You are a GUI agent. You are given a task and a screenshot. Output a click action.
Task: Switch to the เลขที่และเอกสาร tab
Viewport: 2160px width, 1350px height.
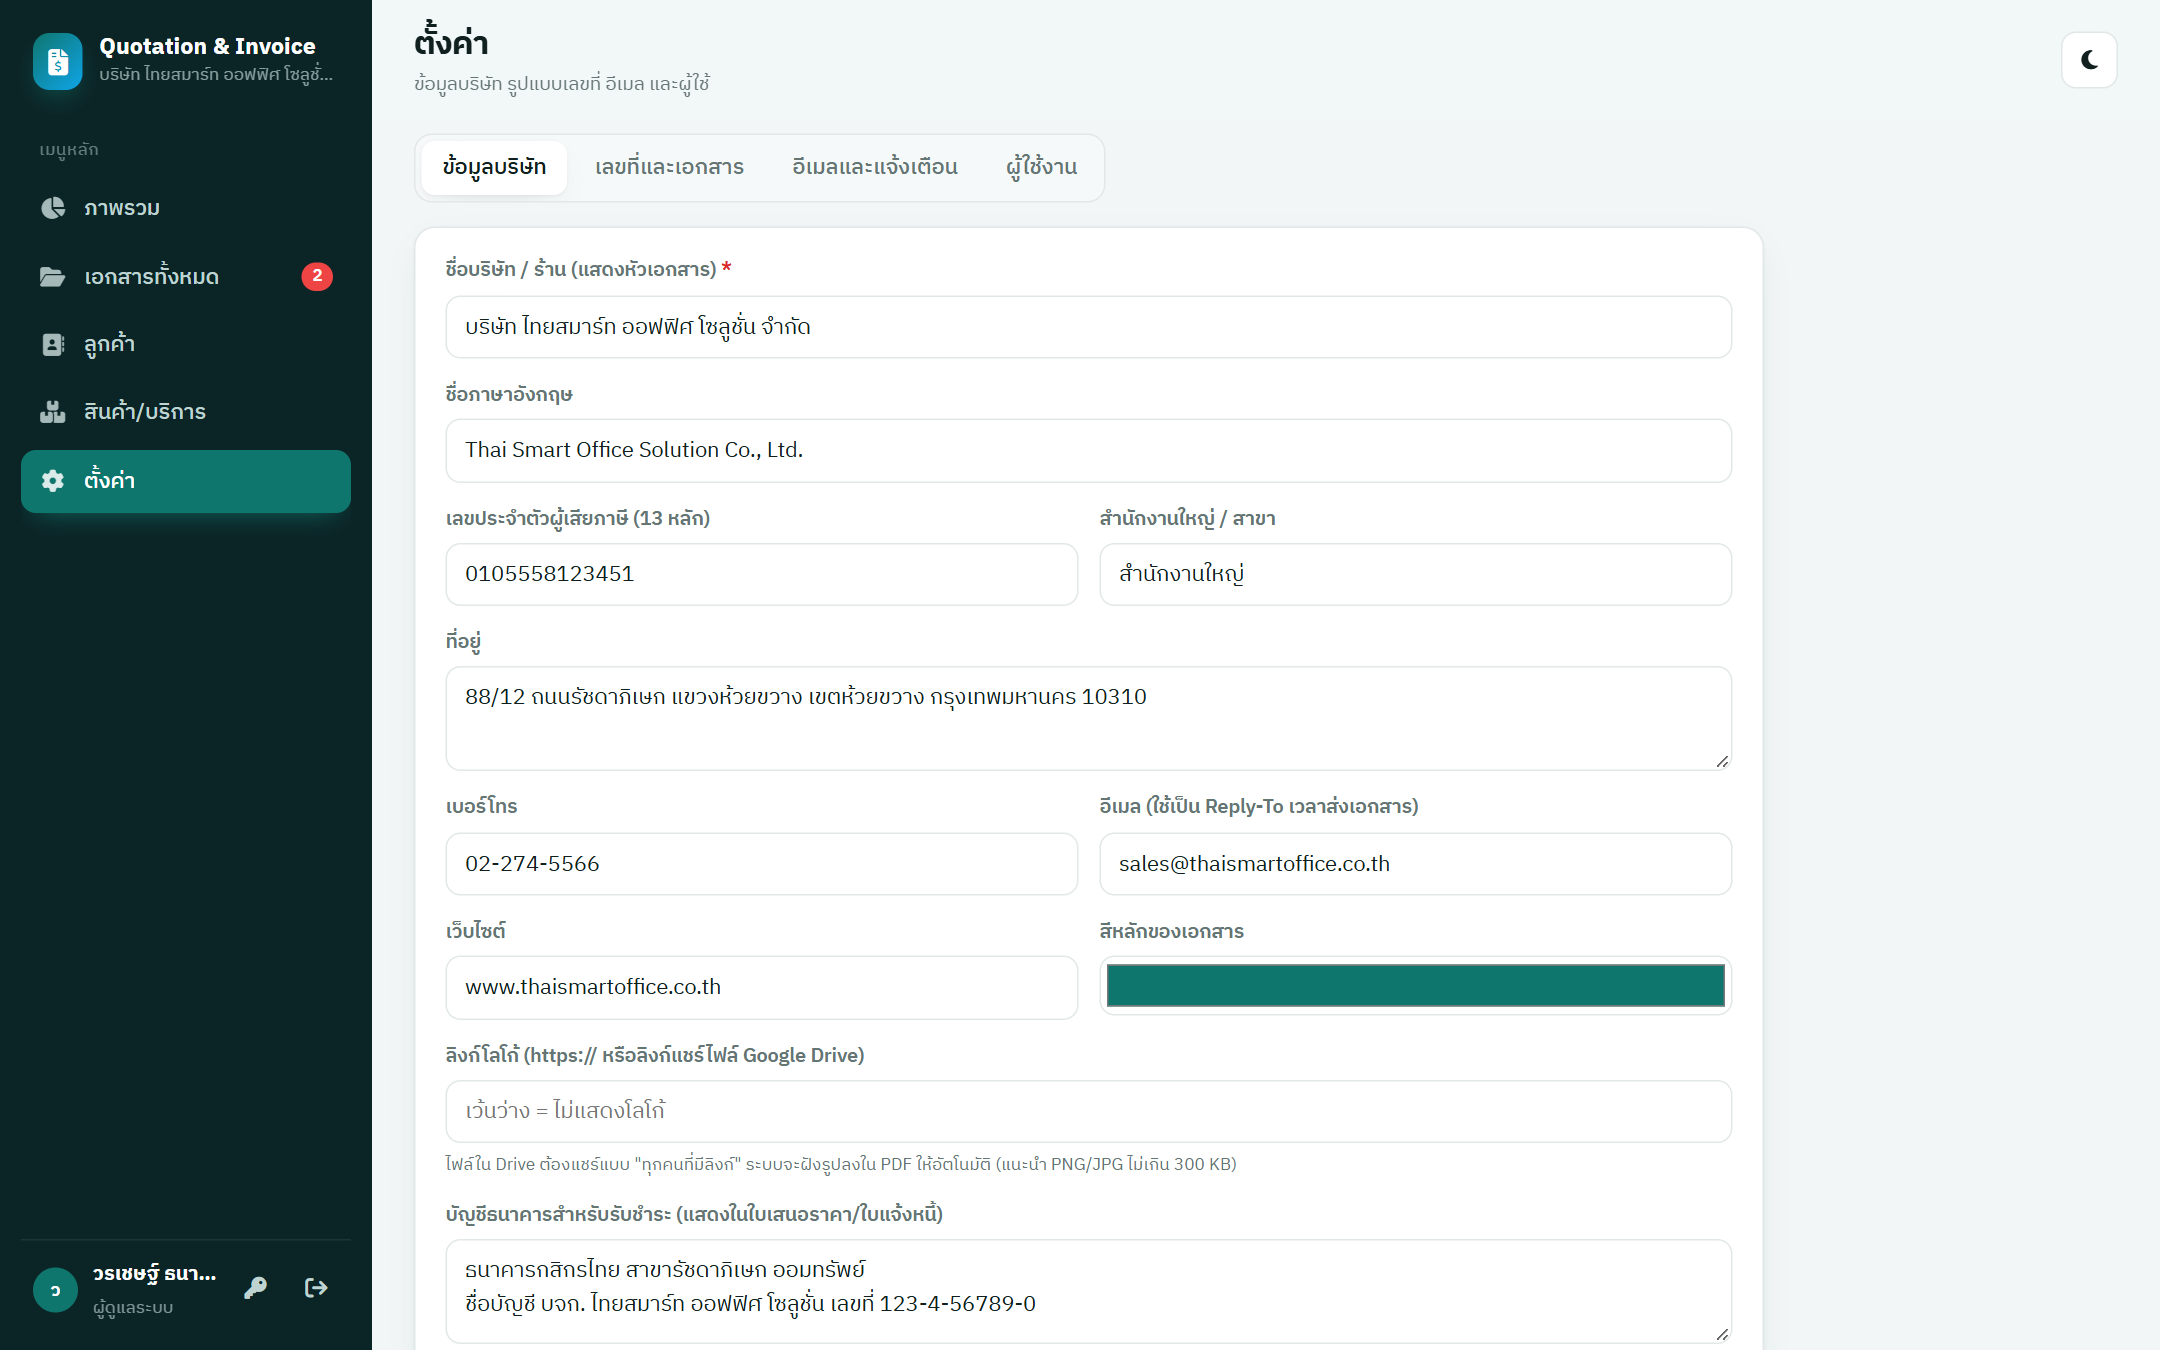coord(669,167)
